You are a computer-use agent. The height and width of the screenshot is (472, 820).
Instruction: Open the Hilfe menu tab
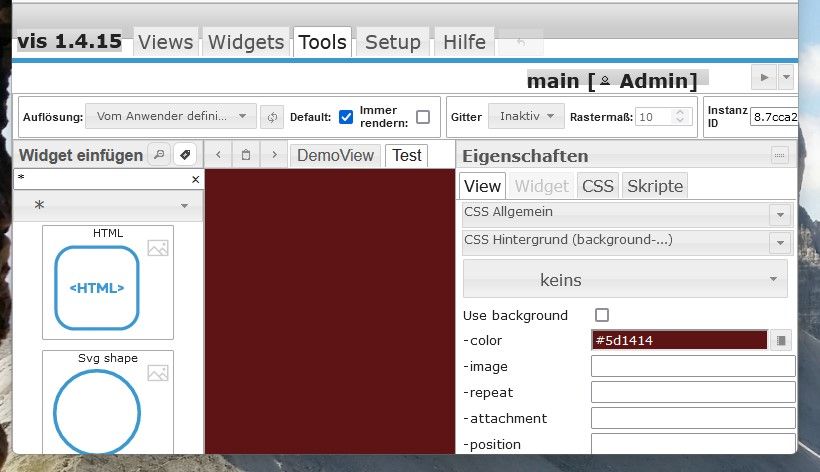pyautogui.click(x=464, y=42)
